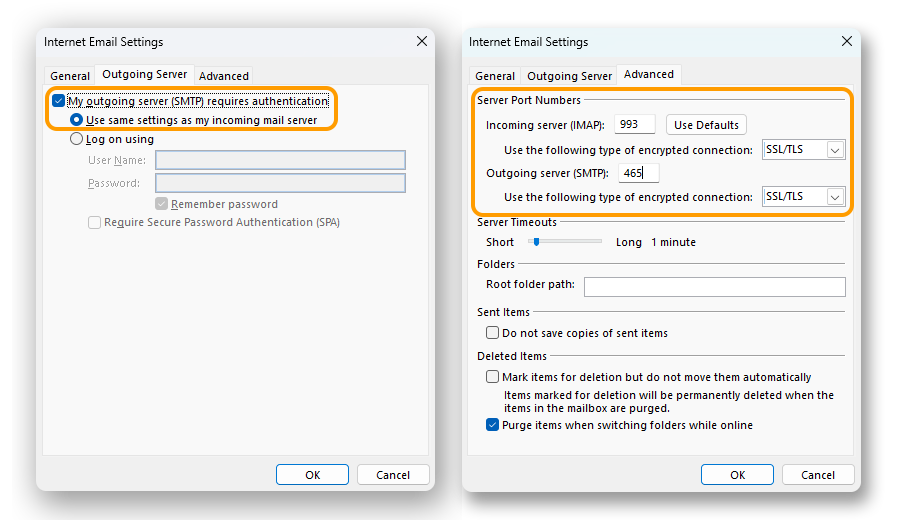Image resolution: width=900 pixels, height=520 pixels.
Task: Uncheck outgoing server requires authentication checkbox
Action: (x=59, y=101)
